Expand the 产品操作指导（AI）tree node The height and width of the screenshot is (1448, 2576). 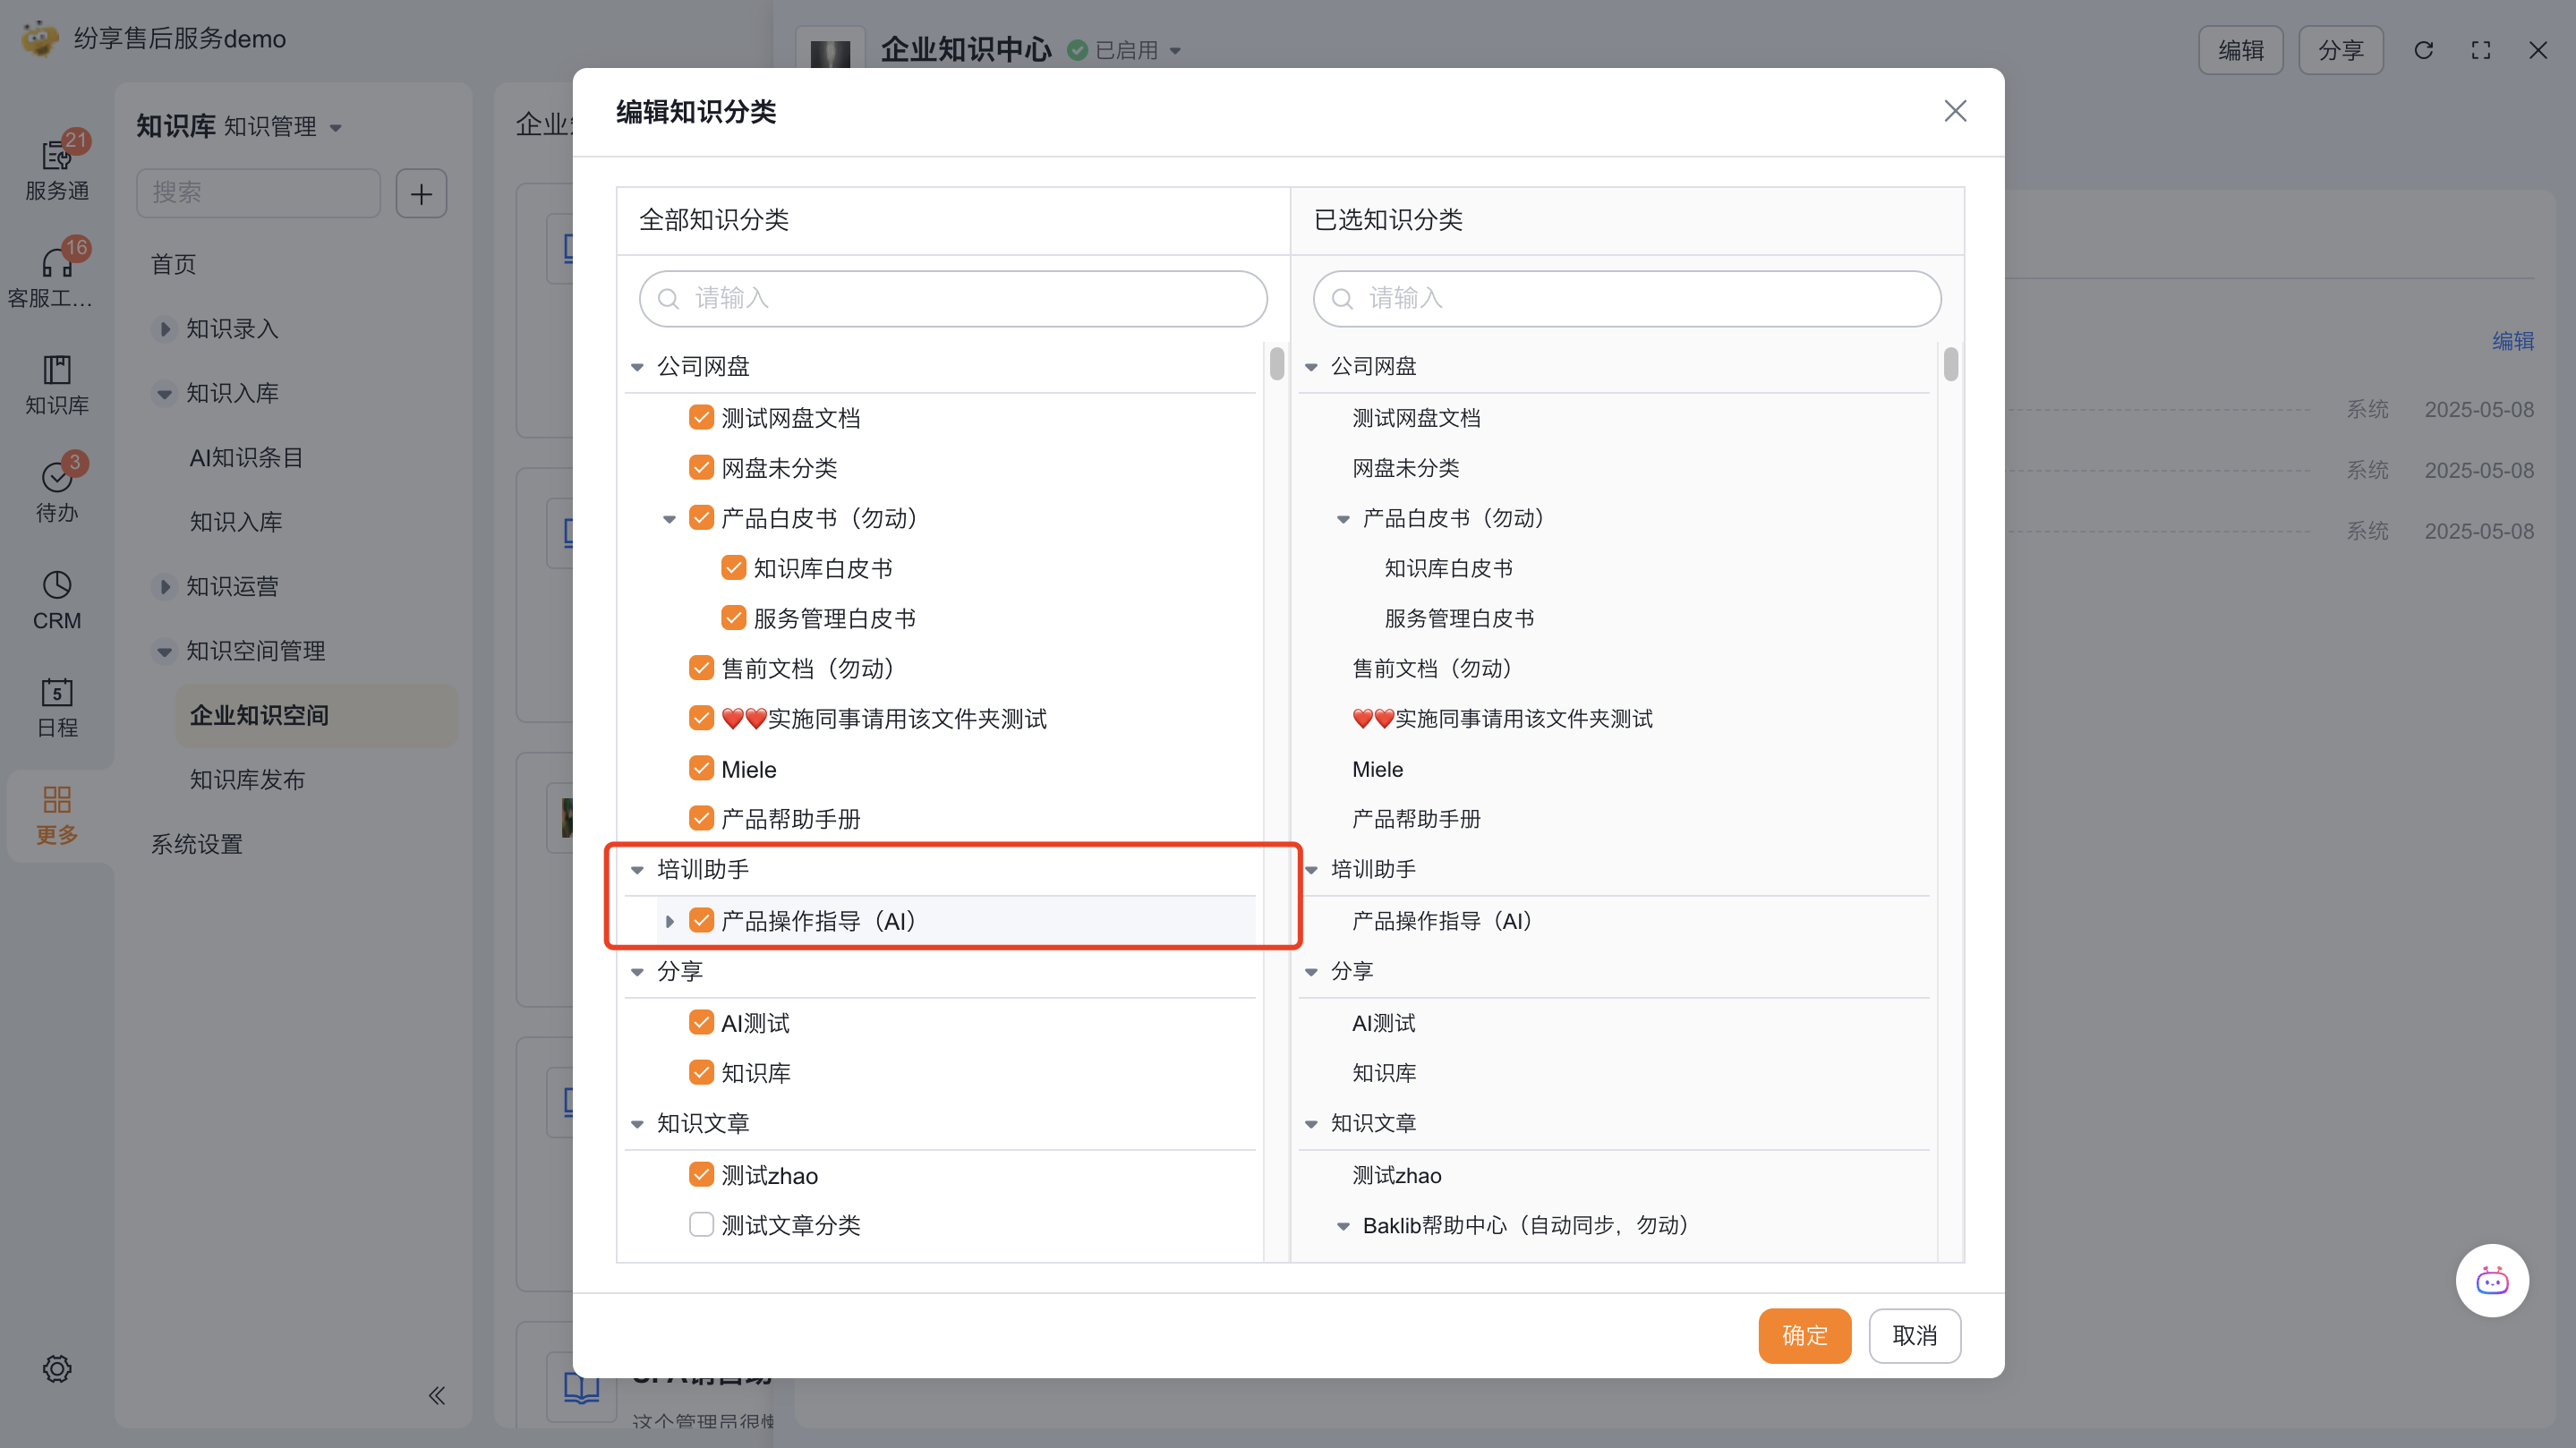click(x=669, y=921)
